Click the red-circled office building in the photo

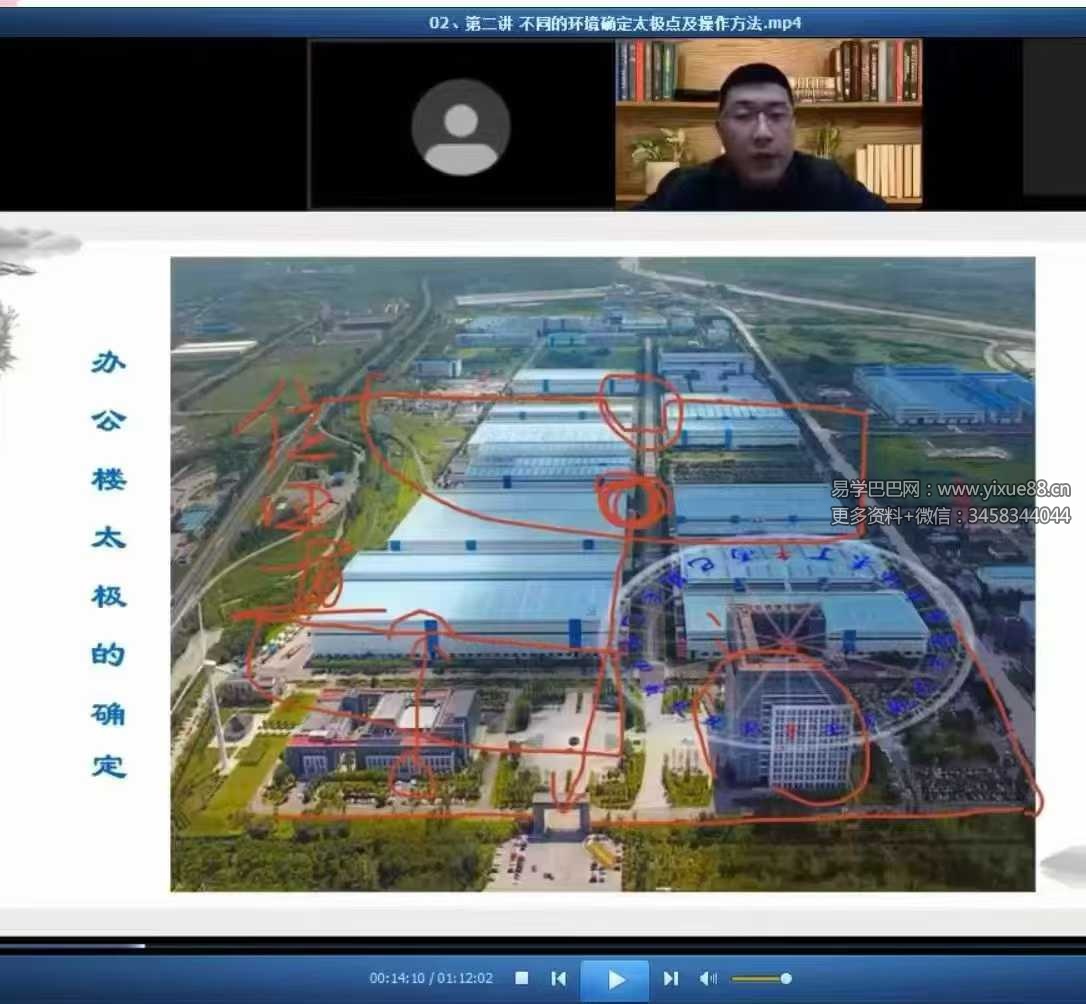coord(790,730)
